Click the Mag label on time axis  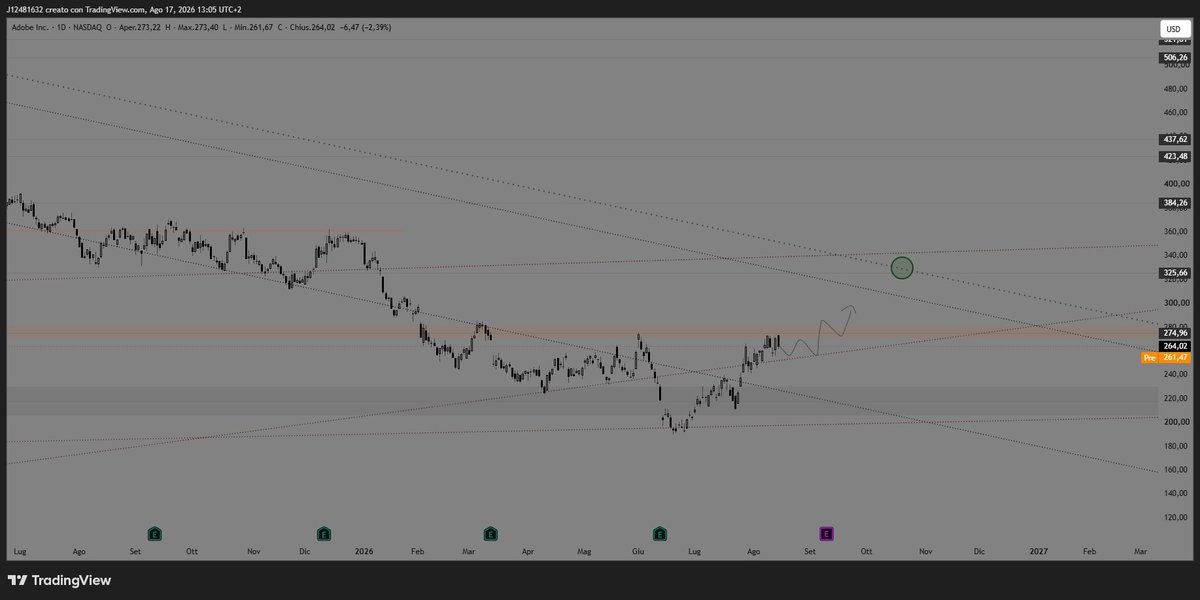(x=585, y=551)
